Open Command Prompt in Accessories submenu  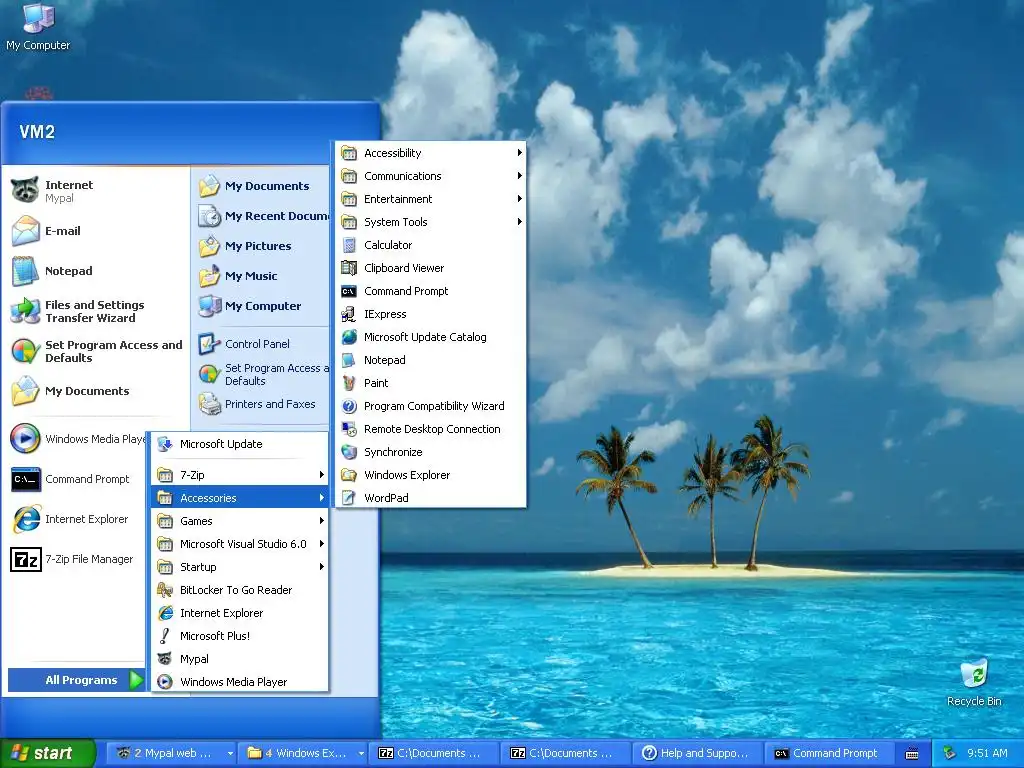pos(430,291)
